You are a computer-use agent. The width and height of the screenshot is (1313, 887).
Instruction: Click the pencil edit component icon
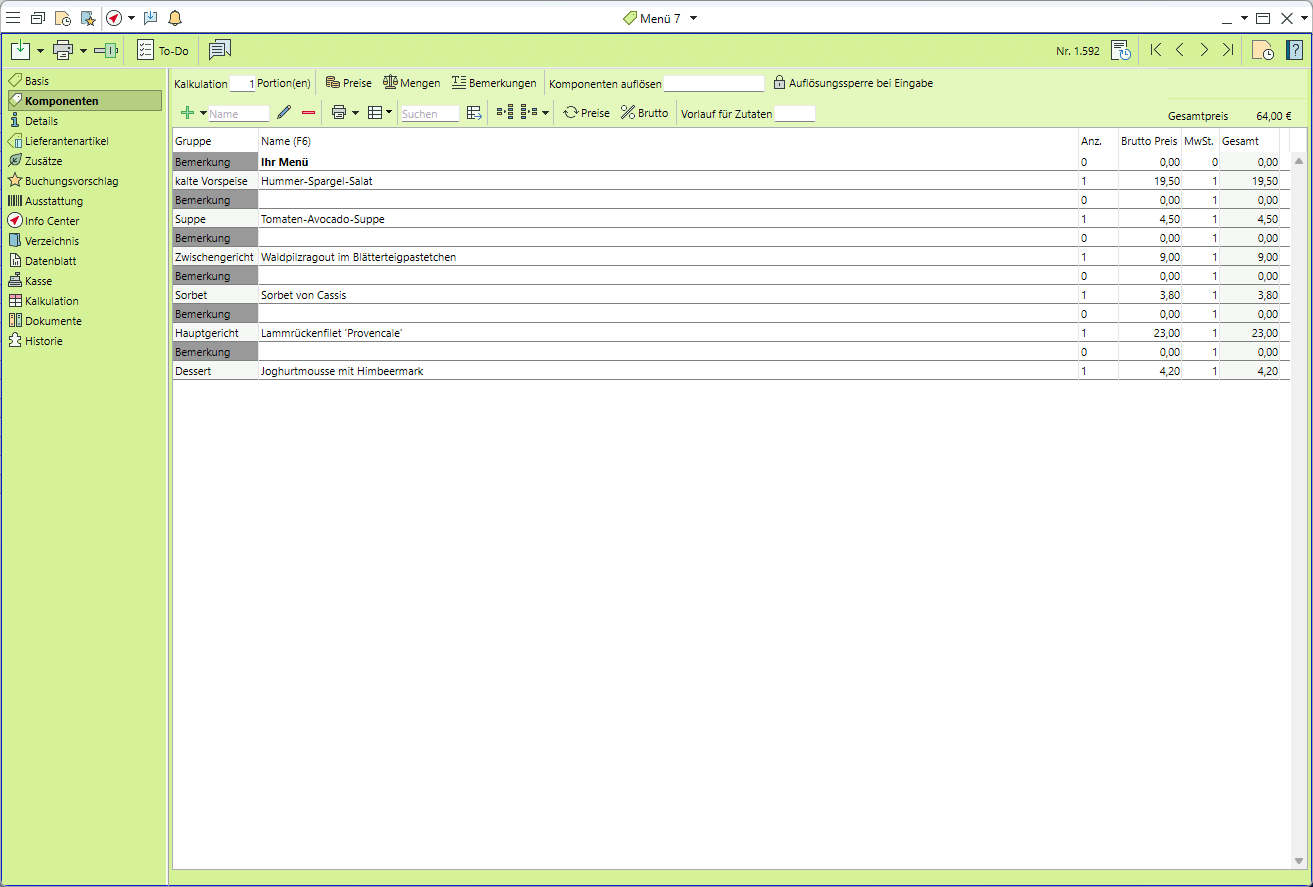coord(284,113)
